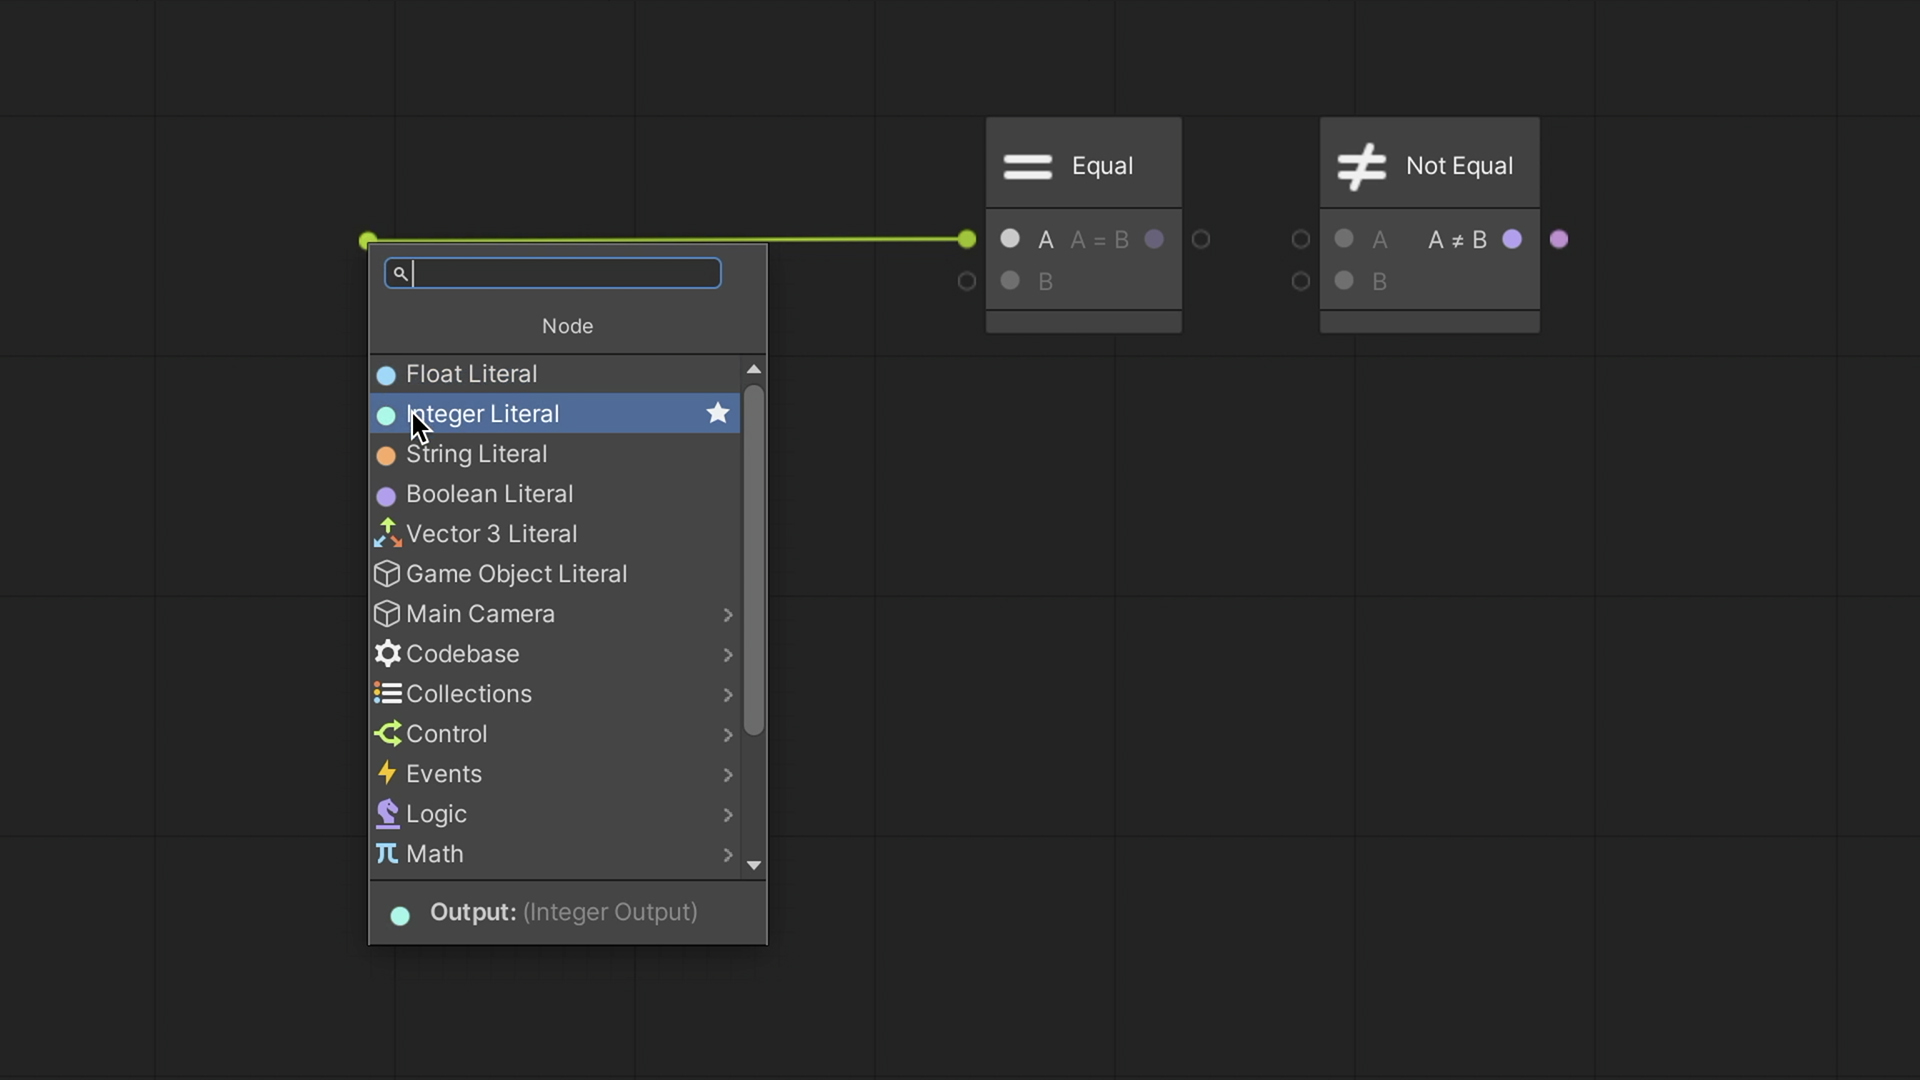
Task: Click the Logic category item
Action: coord(435,814)
